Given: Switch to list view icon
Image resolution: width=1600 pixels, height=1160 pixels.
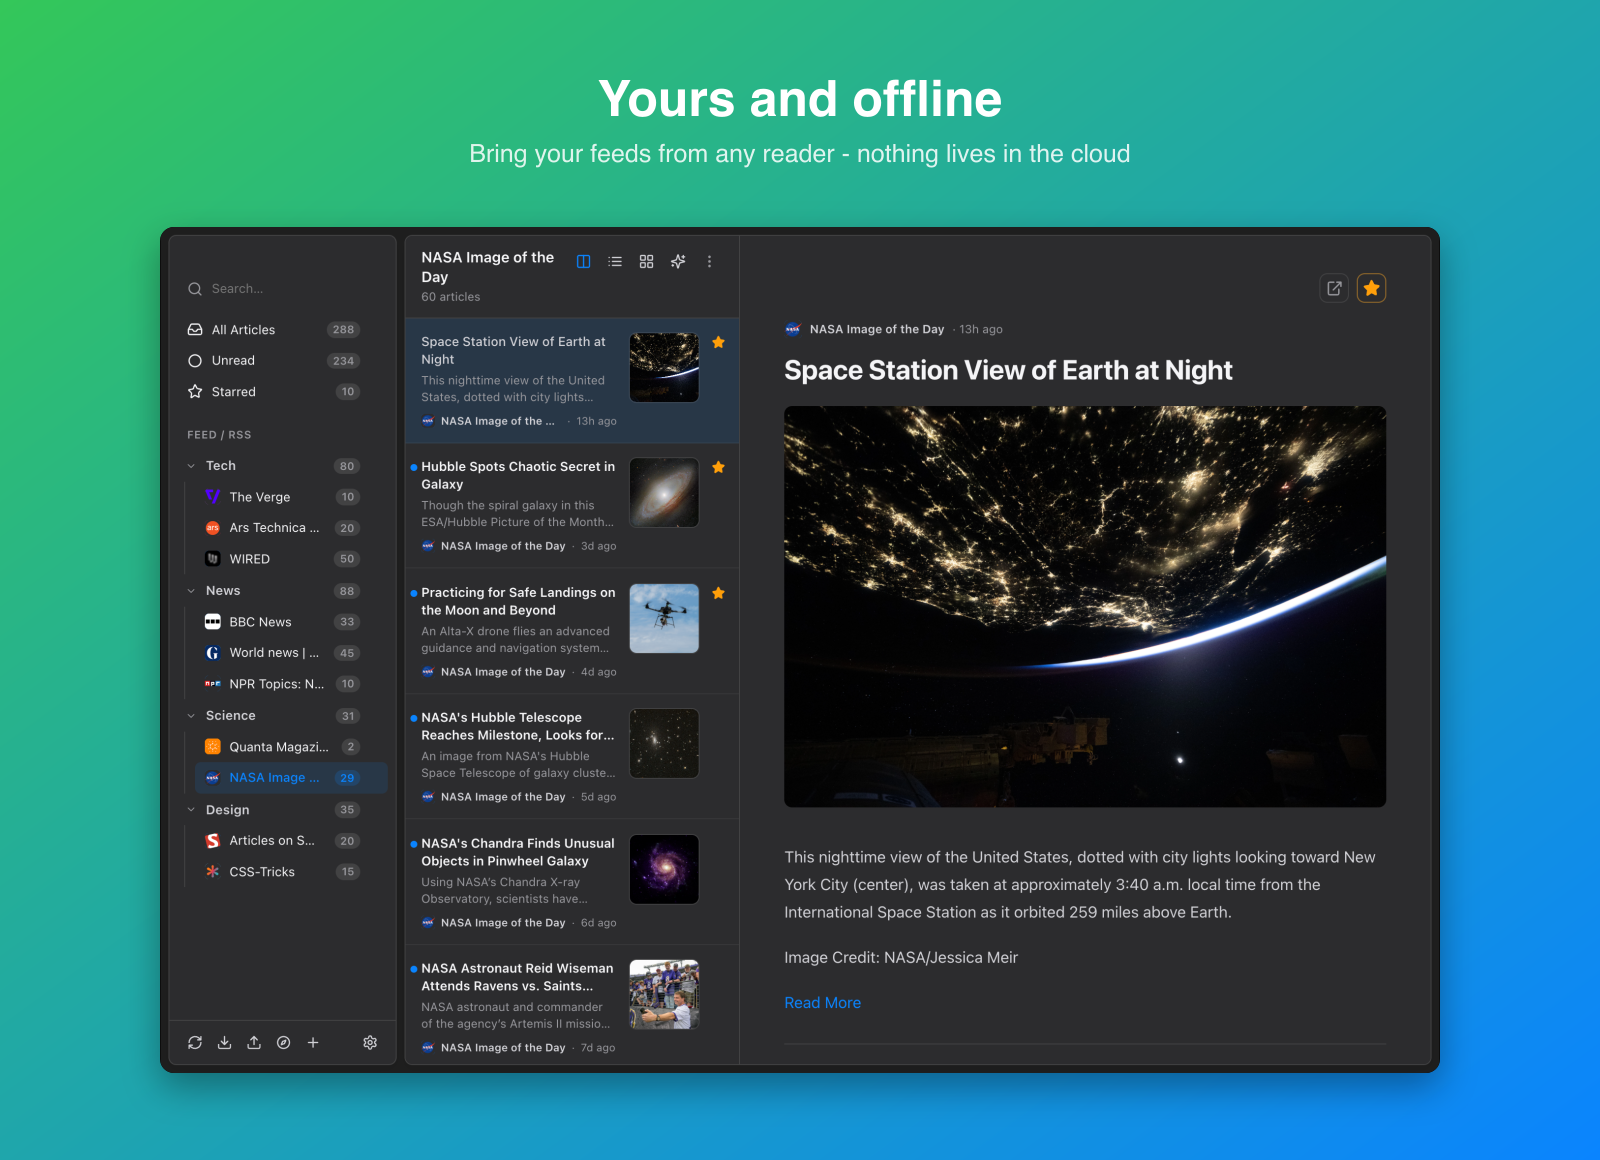Looking at the screenshot, I should (615, 262).
